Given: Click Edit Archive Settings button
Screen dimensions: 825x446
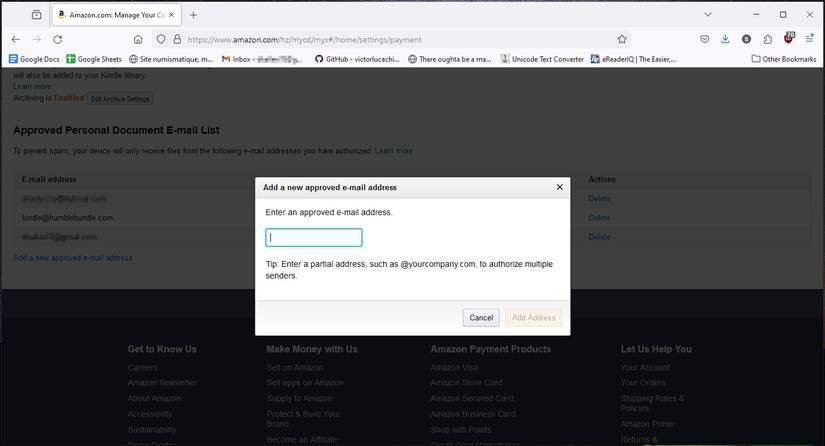Looking at the screenshot, I should (120, 99).
